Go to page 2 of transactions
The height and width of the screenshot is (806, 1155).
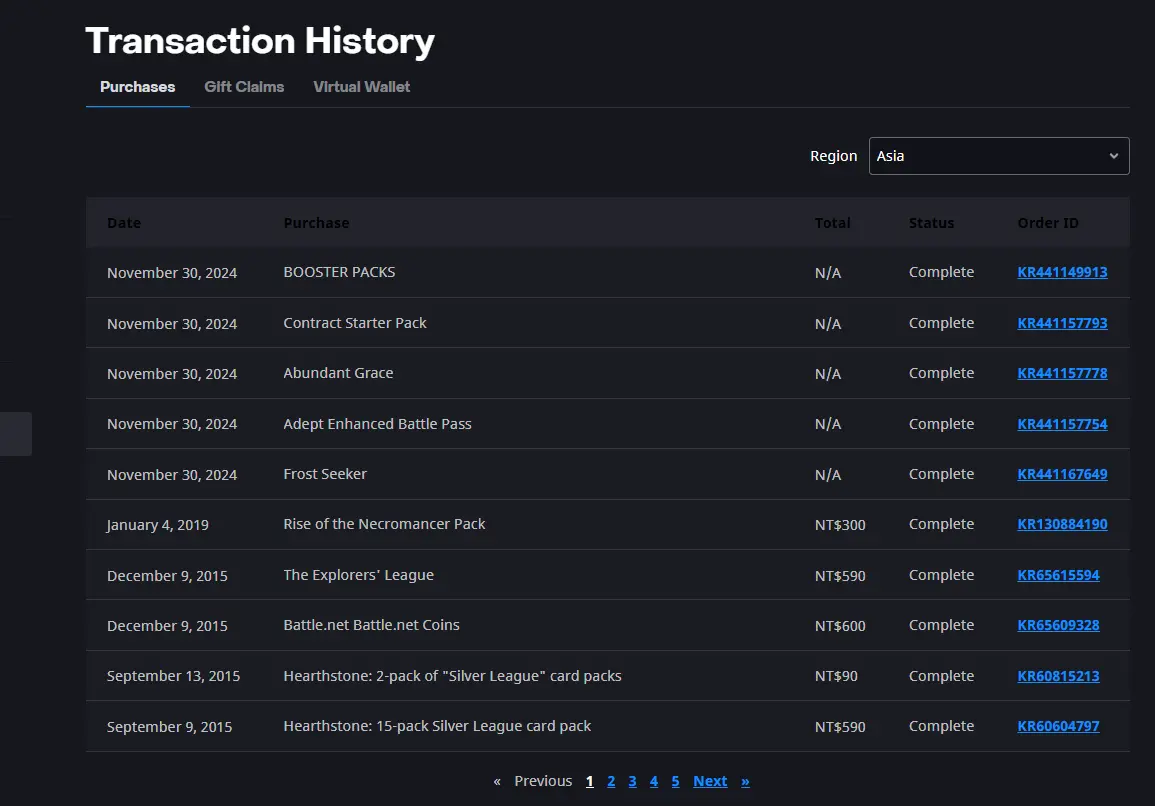611,782
